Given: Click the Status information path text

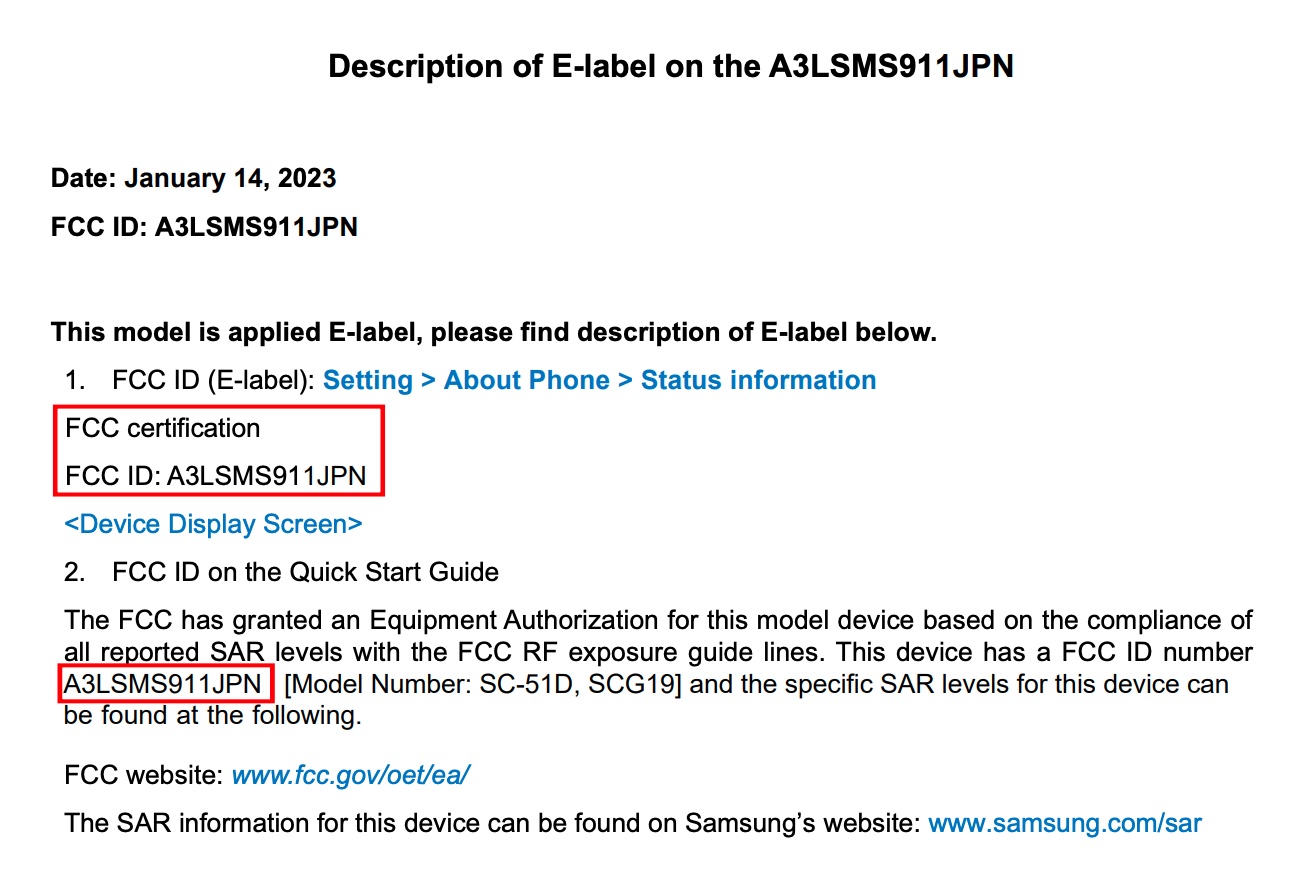Looking at the screenshot, I should pos(759,381).
